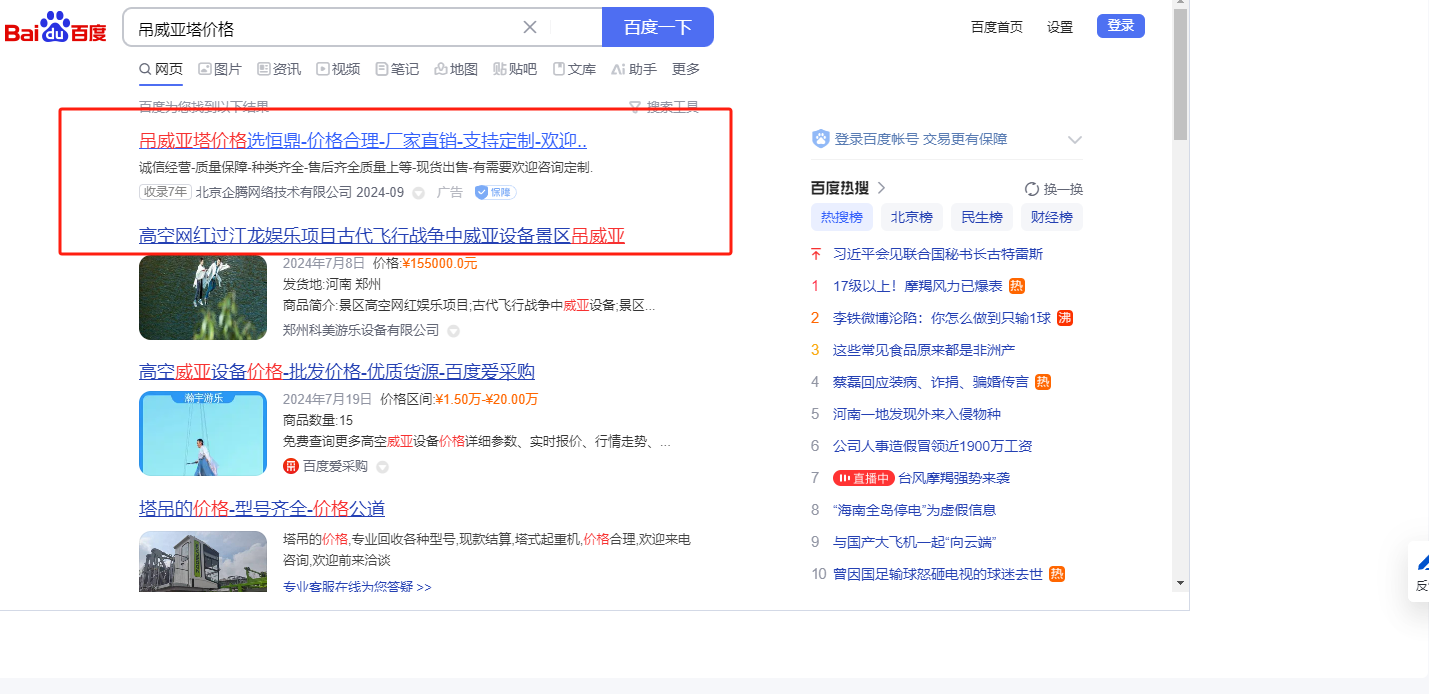
Task: Click the 保障 shield badge icon
Action: [481, 192]
